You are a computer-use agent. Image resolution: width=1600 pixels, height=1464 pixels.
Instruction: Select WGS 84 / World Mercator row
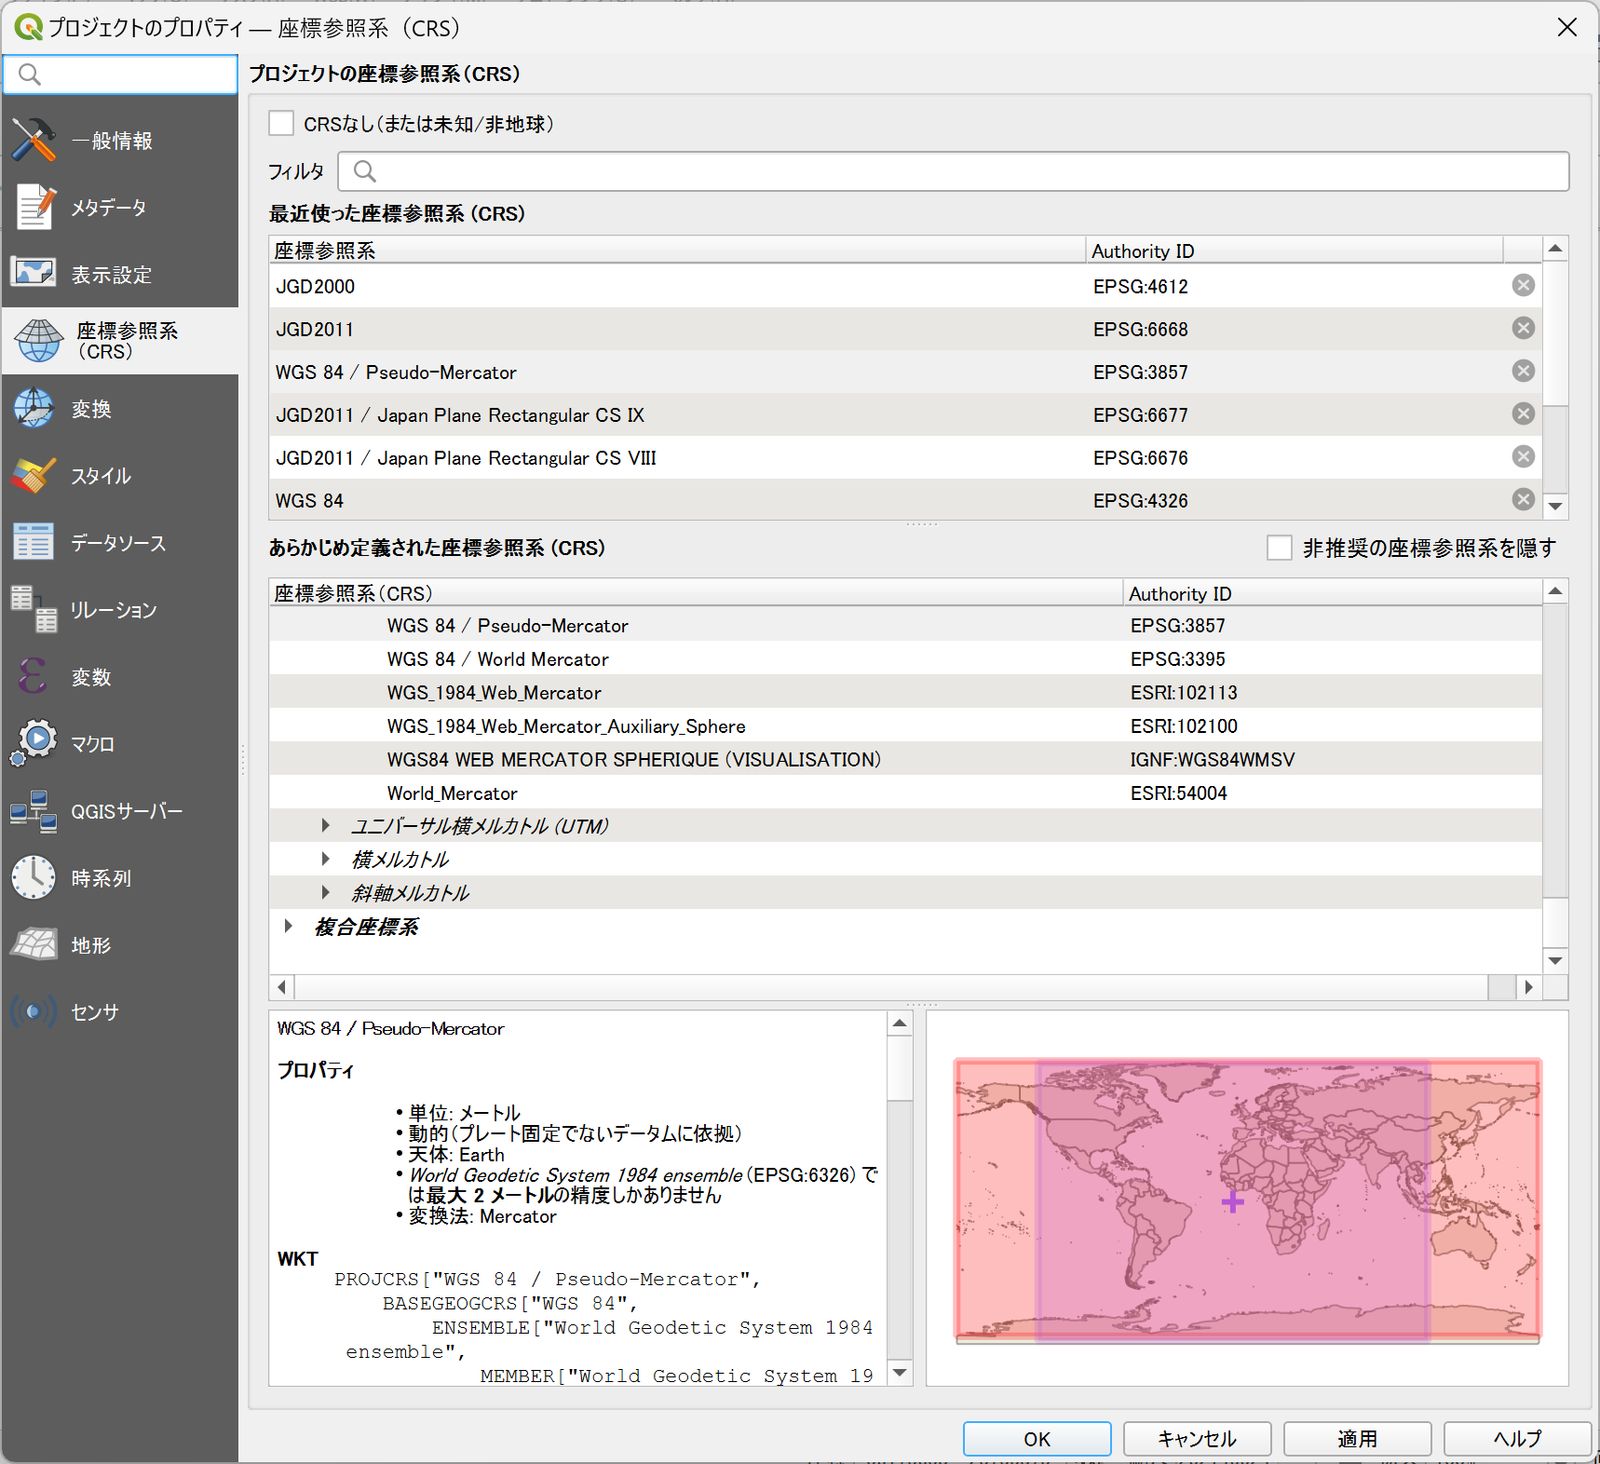pos(905,659)
